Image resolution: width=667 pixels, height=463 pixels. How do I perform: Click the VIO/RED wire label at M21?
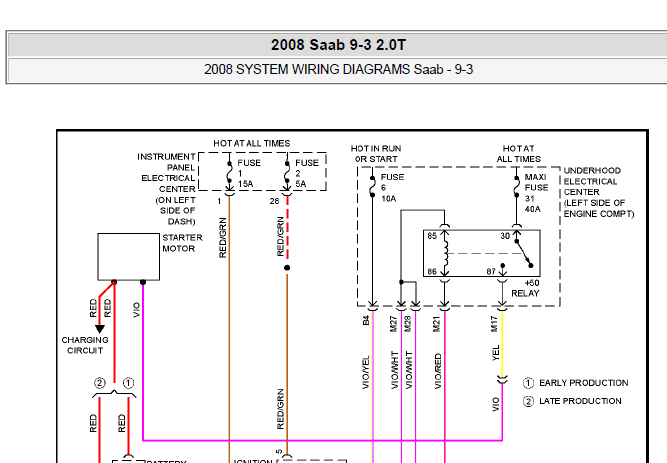click(438, 371)
